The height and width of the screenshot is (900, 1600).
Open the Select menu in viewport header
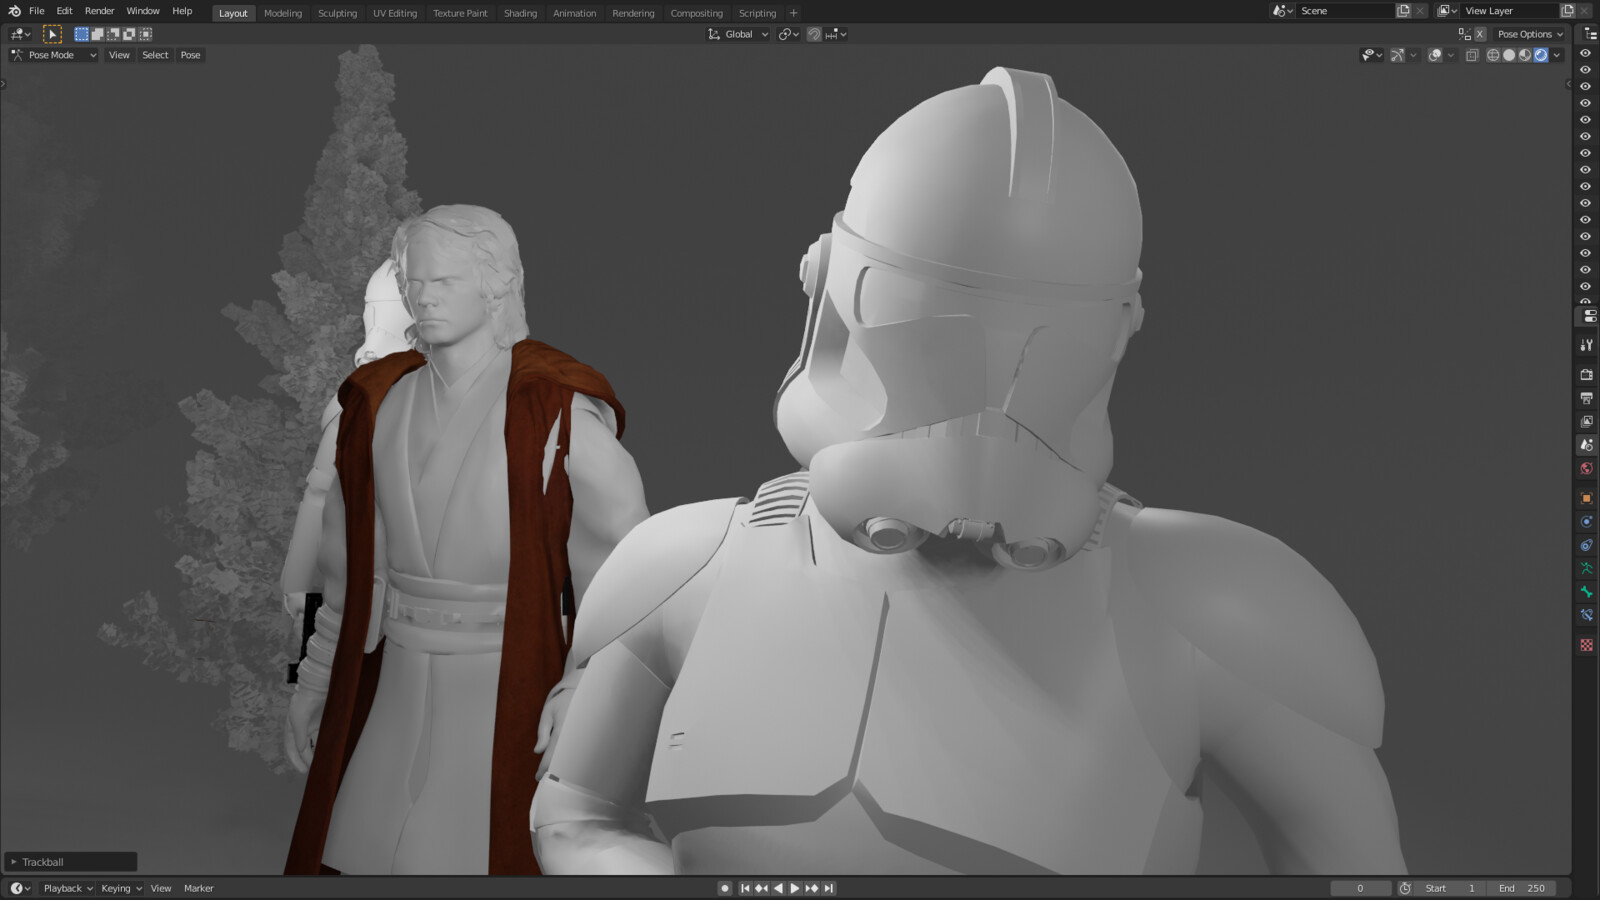[x=155, y=55]
